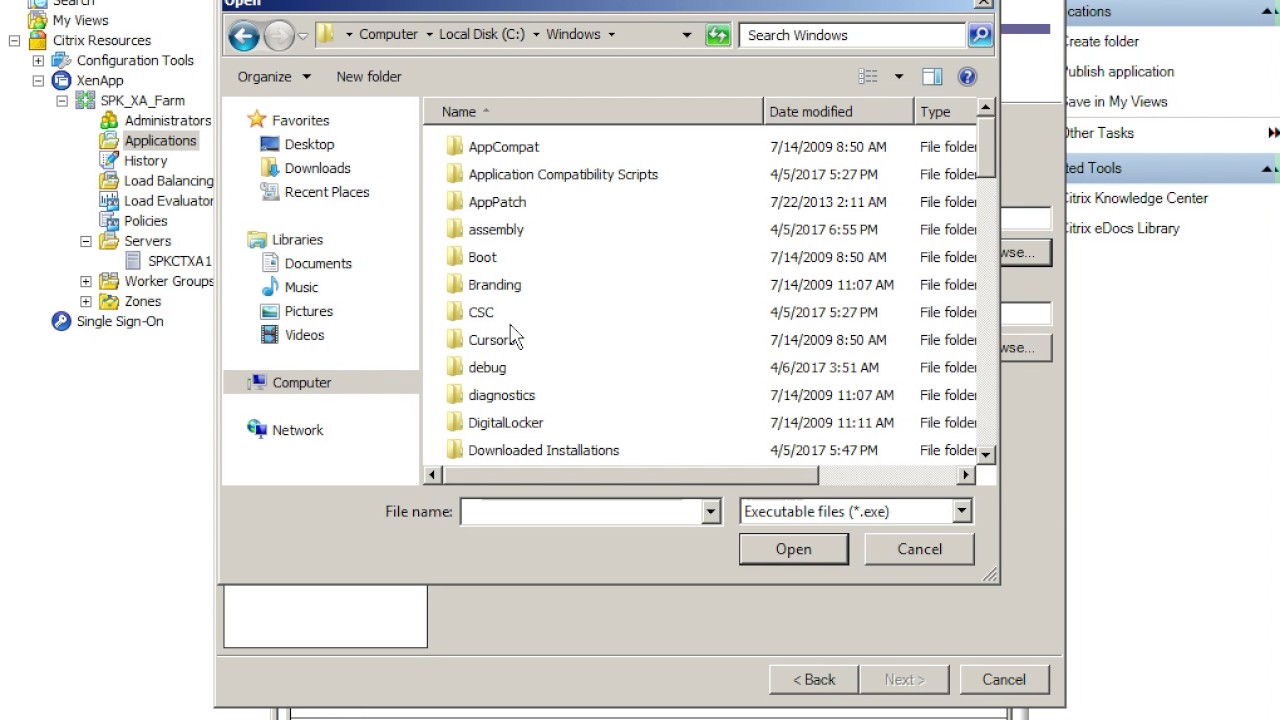The width and height of the screenshot is (1280, 720).
Task: Click Cancel in the wizard window
Action: pyautogui.click(x=1004, y=679)
